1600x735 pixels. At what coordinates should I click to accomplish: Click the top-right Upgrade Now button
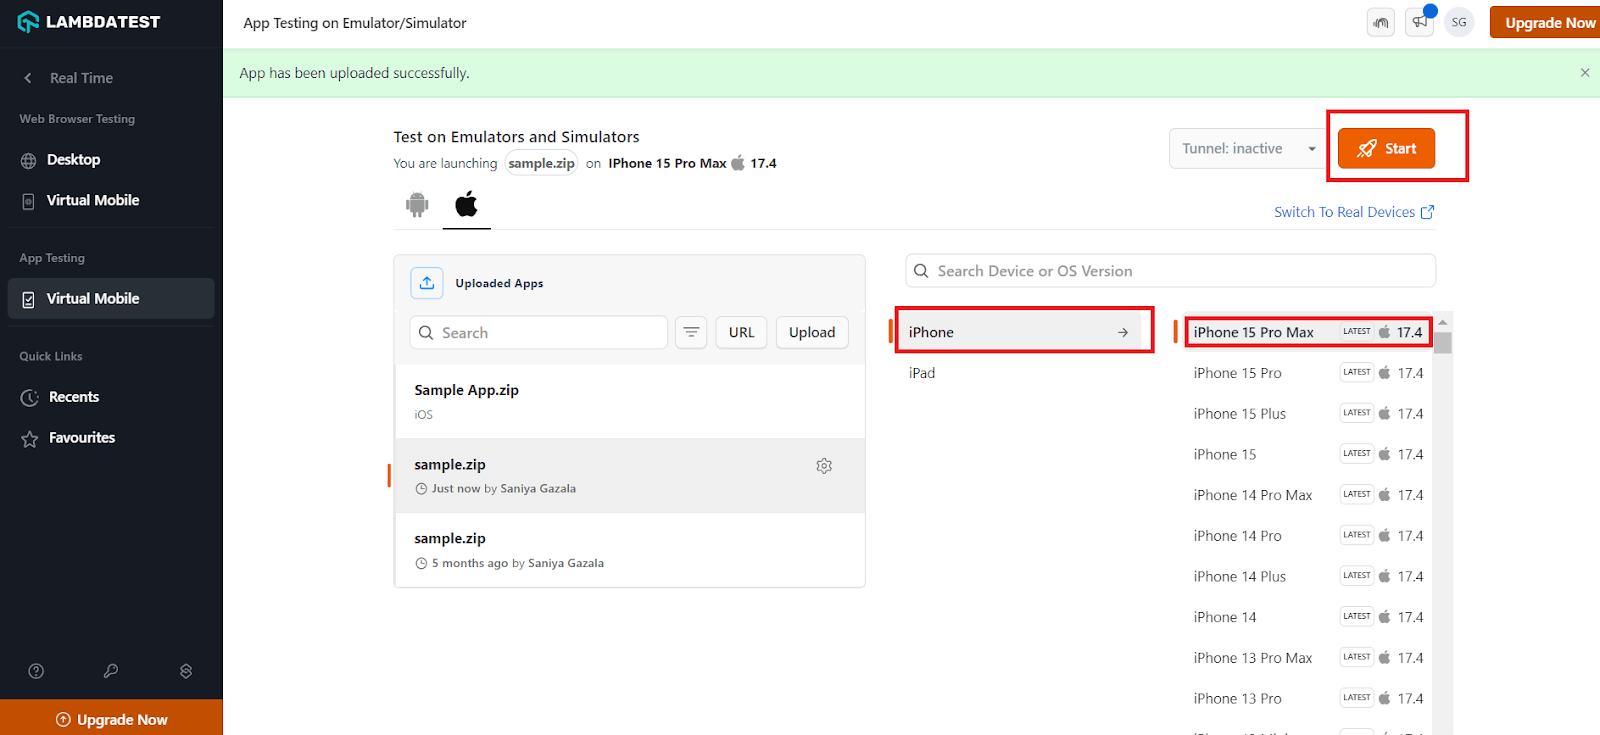1545,22
